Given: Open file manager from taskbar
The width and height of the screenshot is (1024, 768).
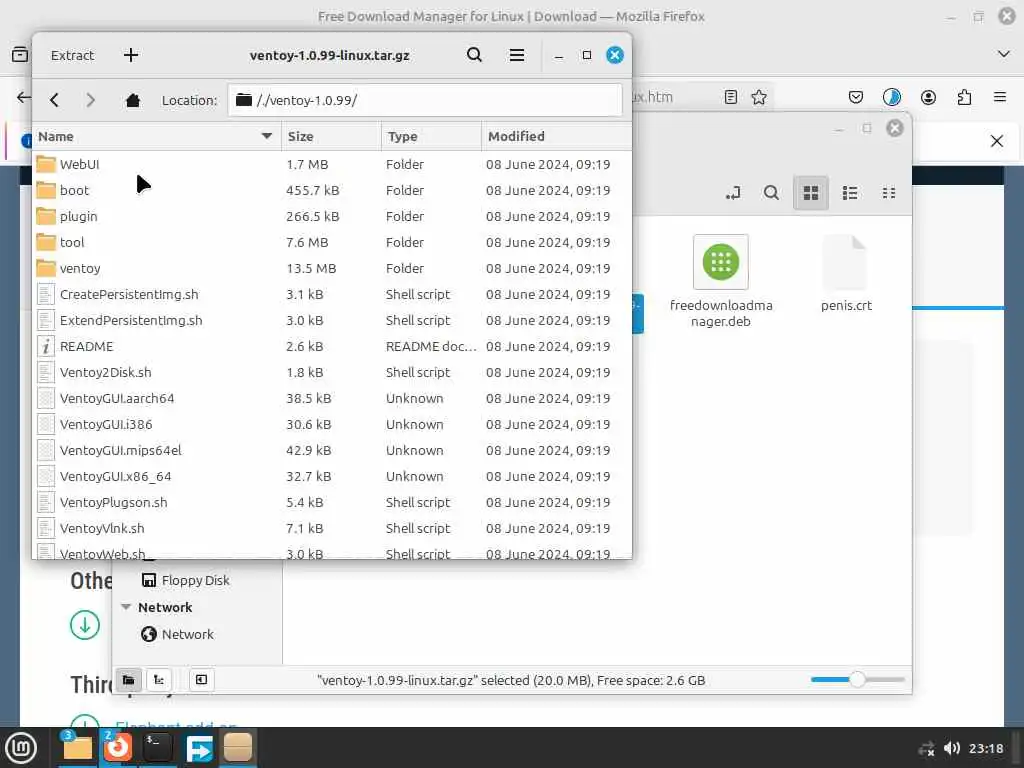Looking at the screenshot, I should pyautogui.click(x=77, y=747).
